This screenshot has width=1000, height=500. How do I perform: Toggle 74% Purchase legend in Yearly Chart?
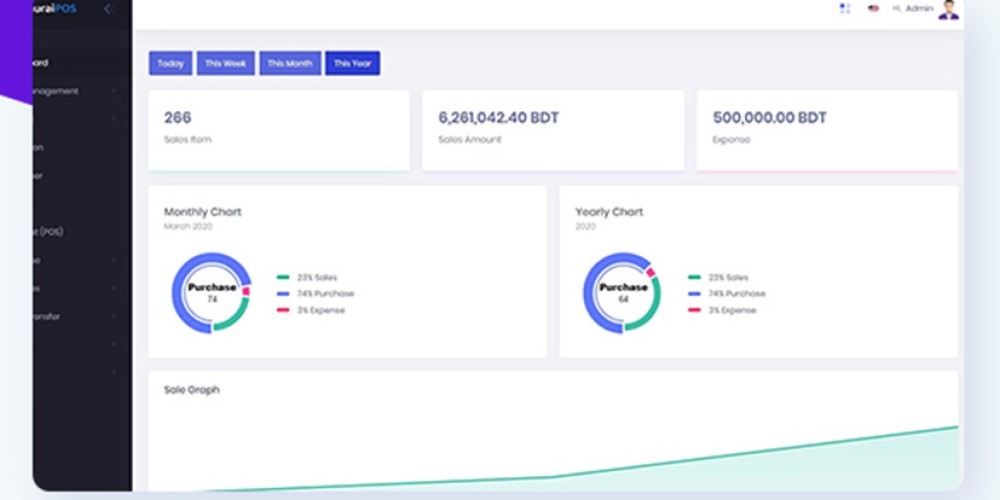(726, 294)
